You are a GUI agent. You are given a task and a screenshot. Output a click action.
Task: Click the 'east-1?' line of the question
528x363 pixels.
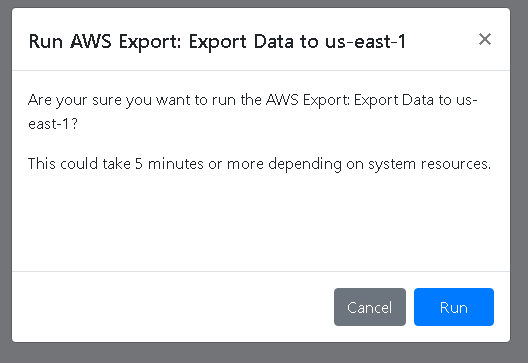[x=53, y=124]
